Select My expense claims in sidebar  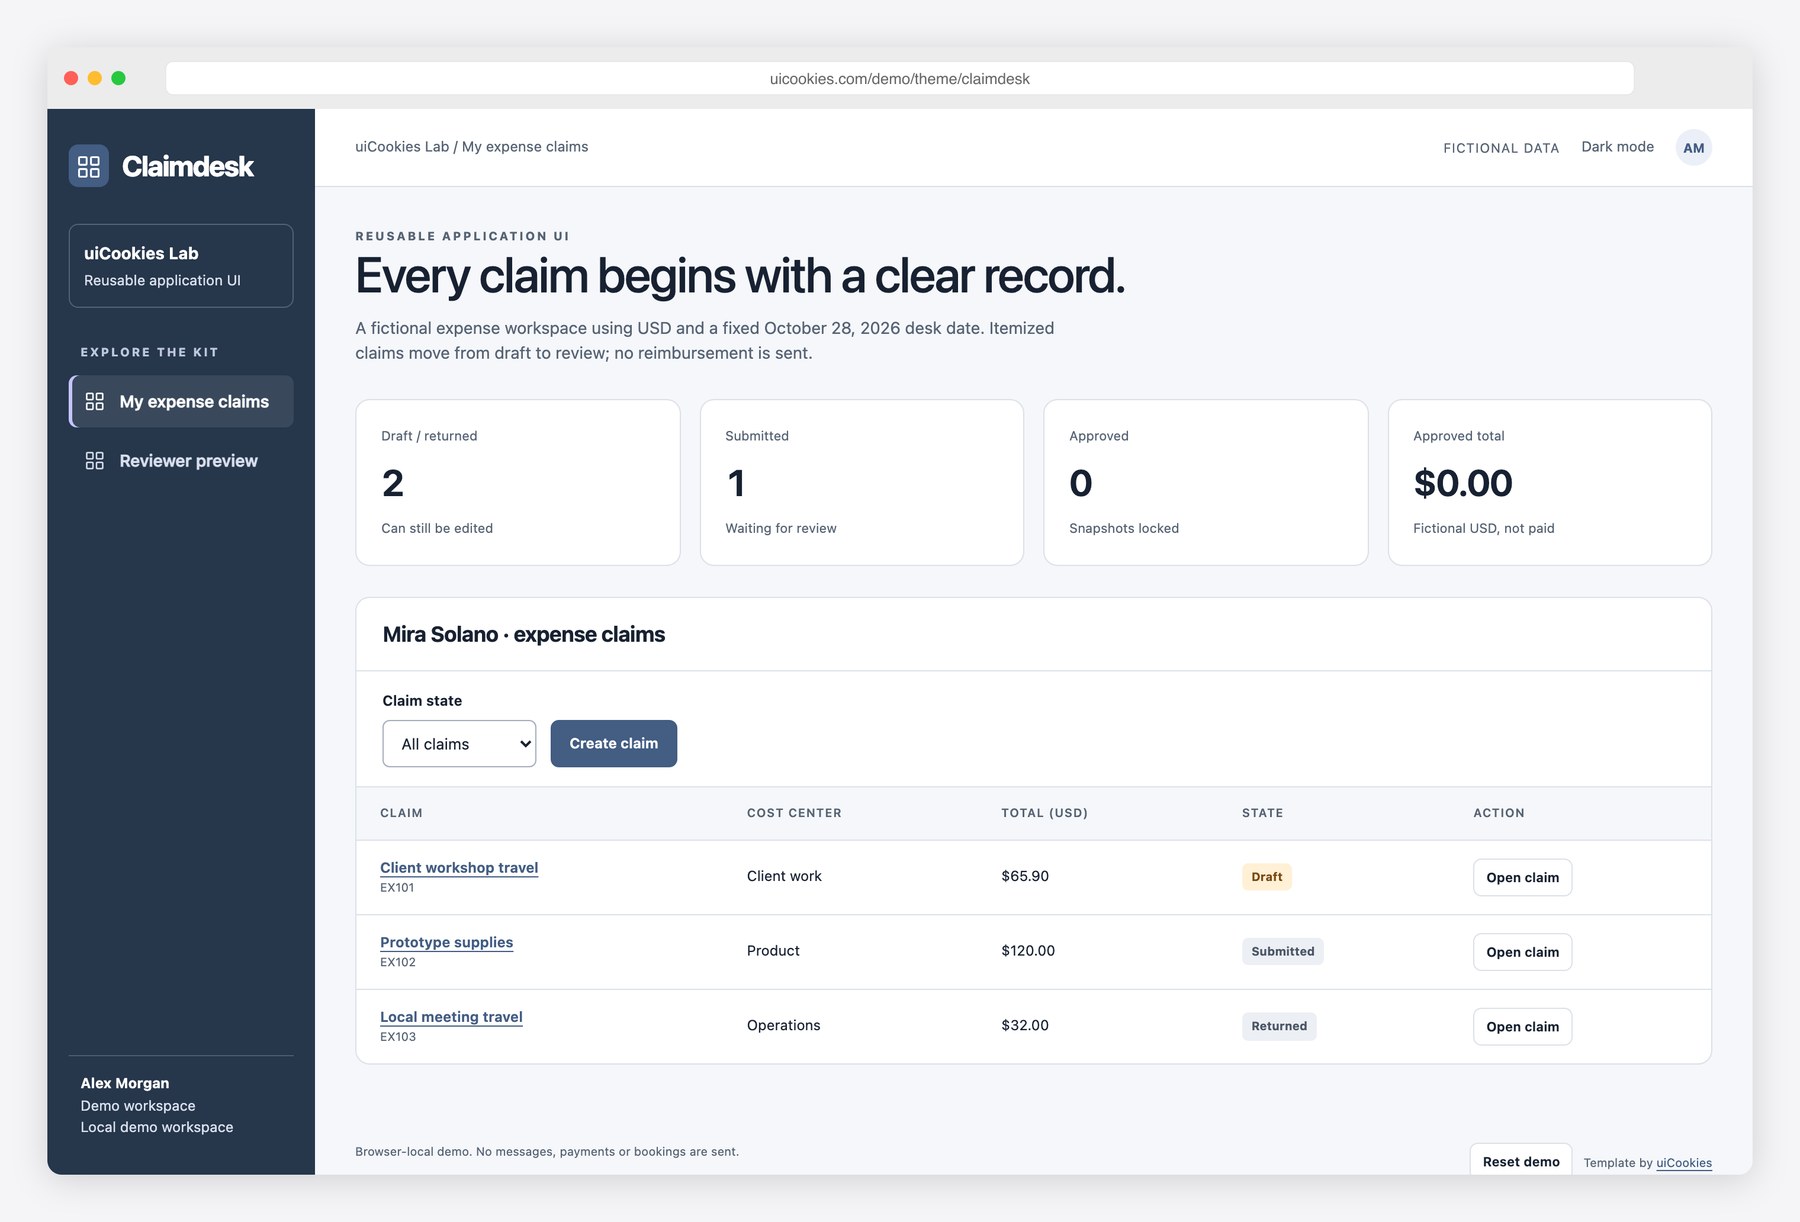coord(181,401)
